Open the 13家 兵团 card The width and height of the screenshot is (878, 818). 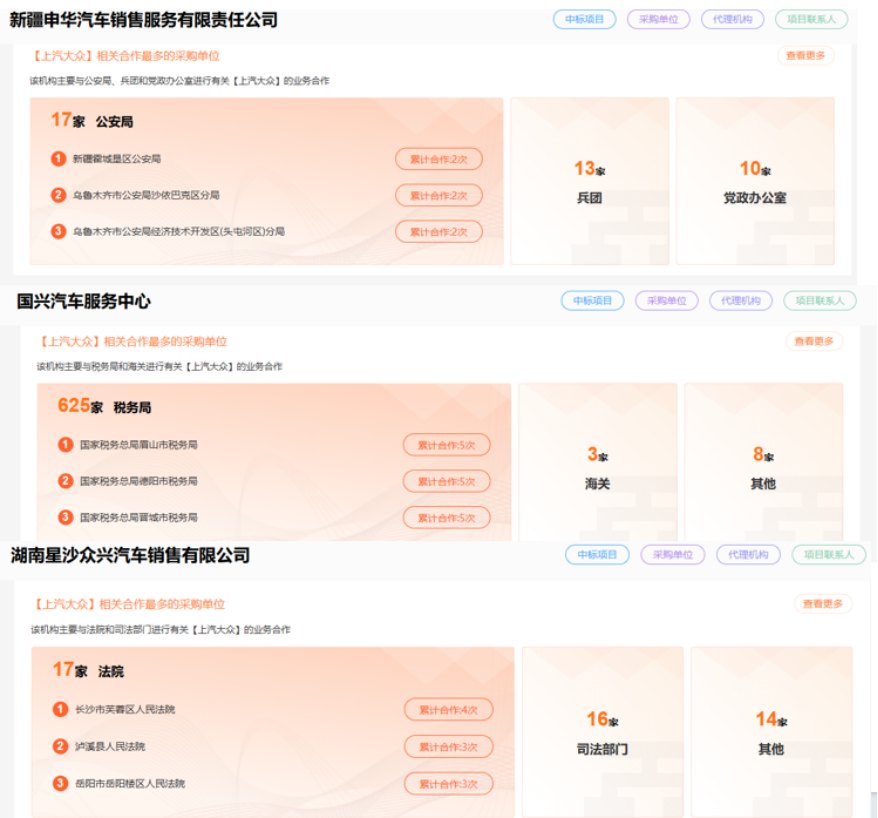pyautogui.click(x=590, y=181)
